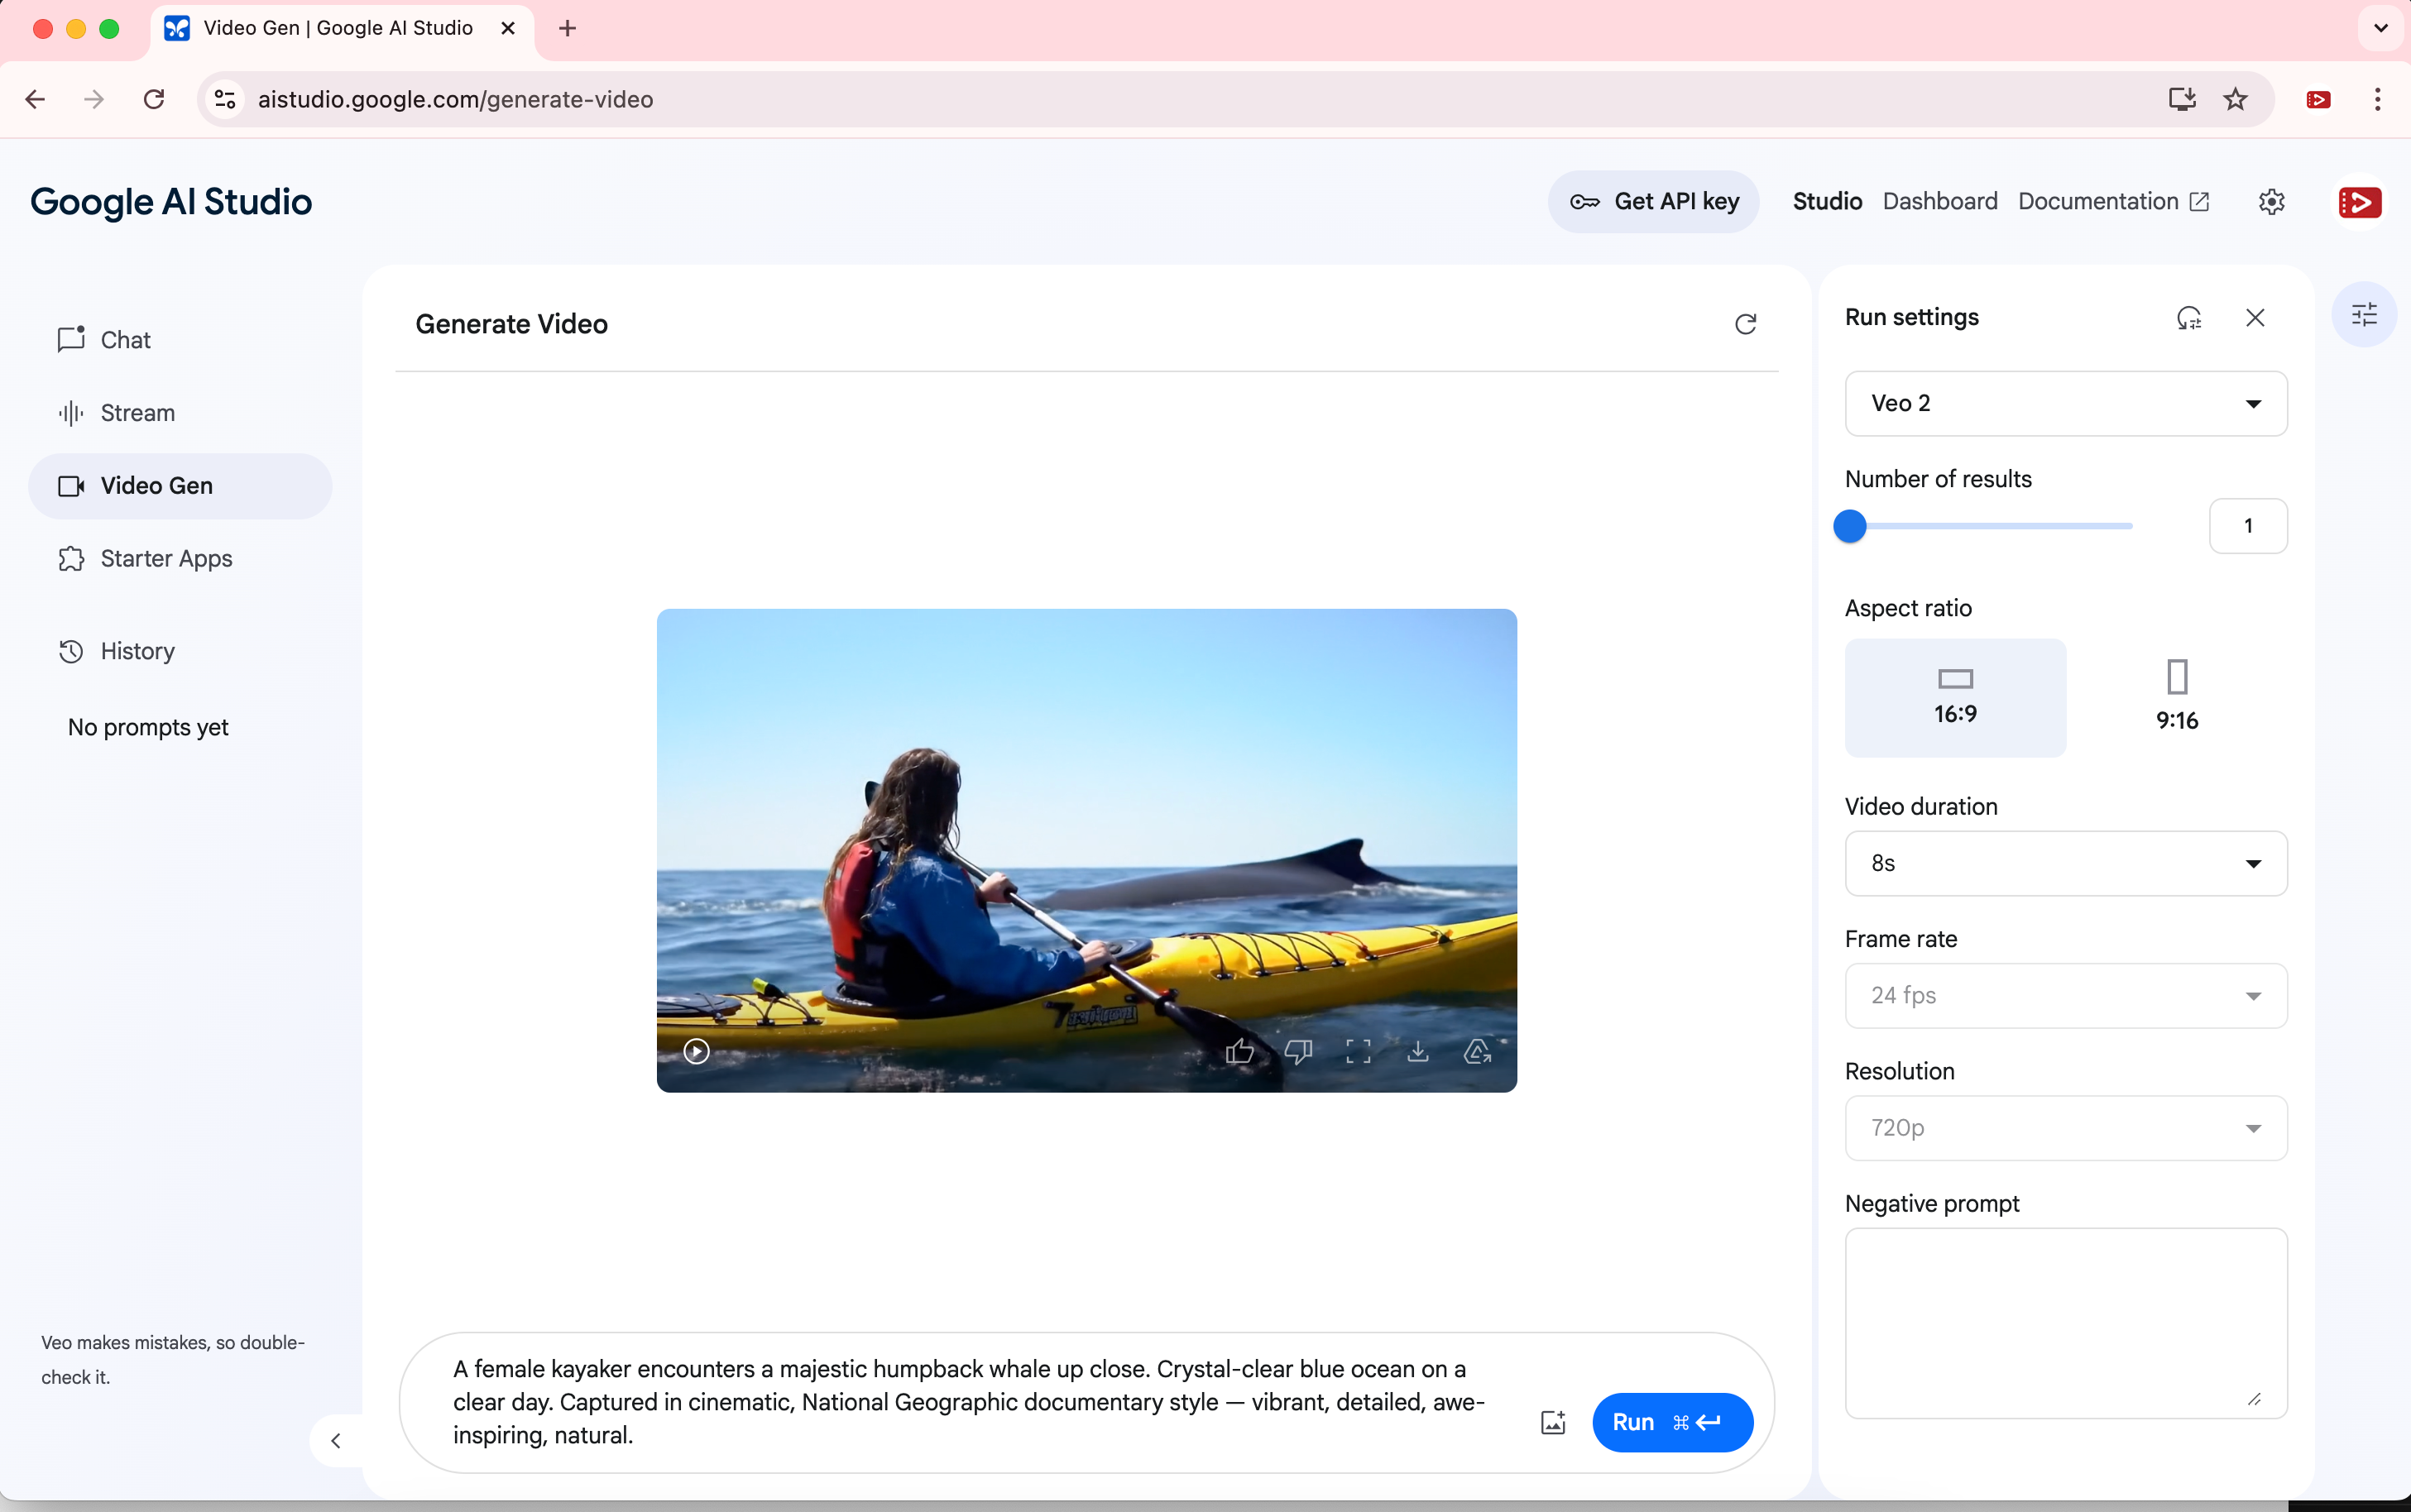Open the Veo 2 model dropdown
Image resolution: width=2411 pixels, height=1512 pixels.
[x=2065, y=403]
